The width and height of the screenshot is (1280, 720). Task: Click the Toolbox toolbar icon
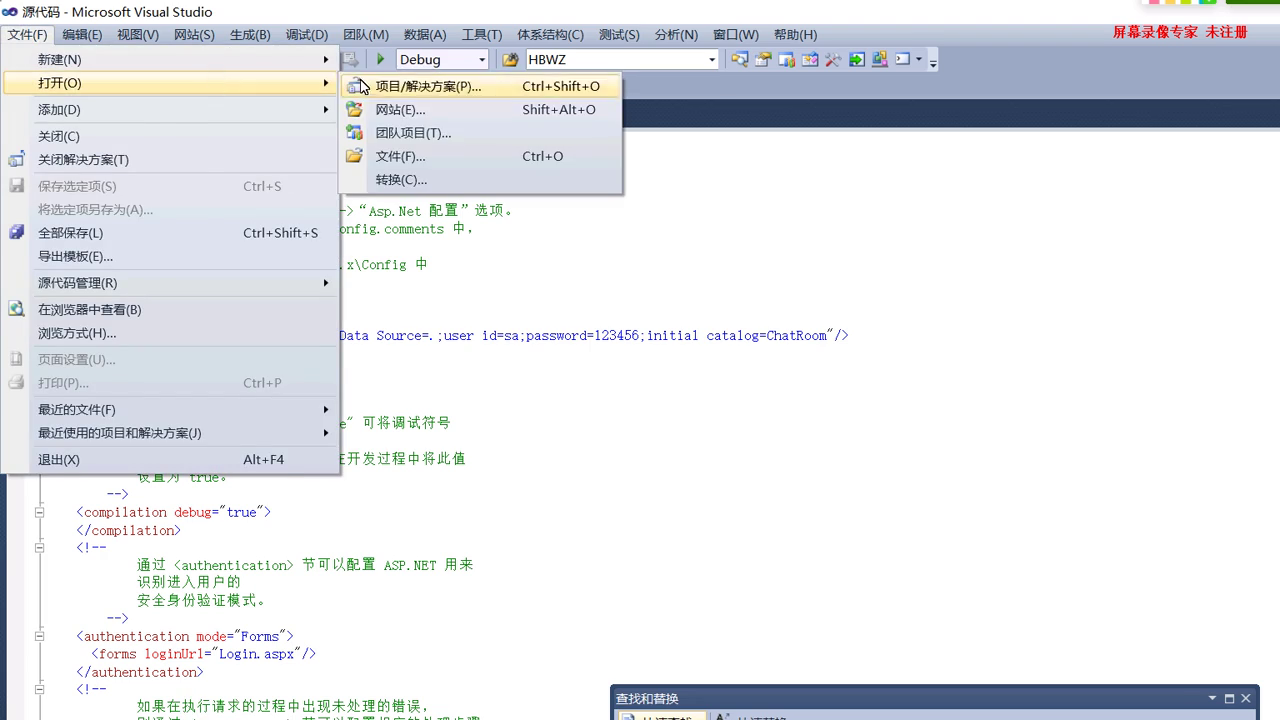(809, 60)
